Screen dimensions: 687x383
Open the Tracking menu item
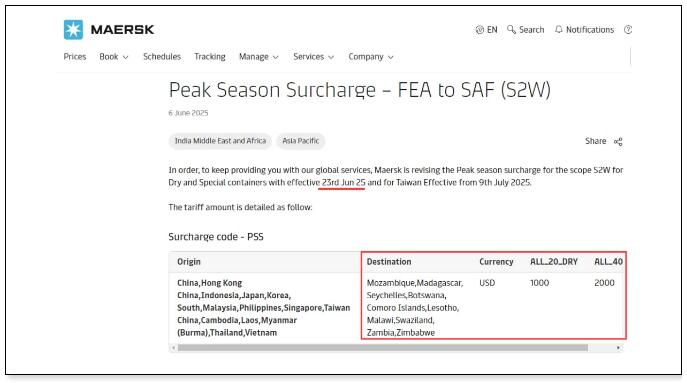coord(210,57)
